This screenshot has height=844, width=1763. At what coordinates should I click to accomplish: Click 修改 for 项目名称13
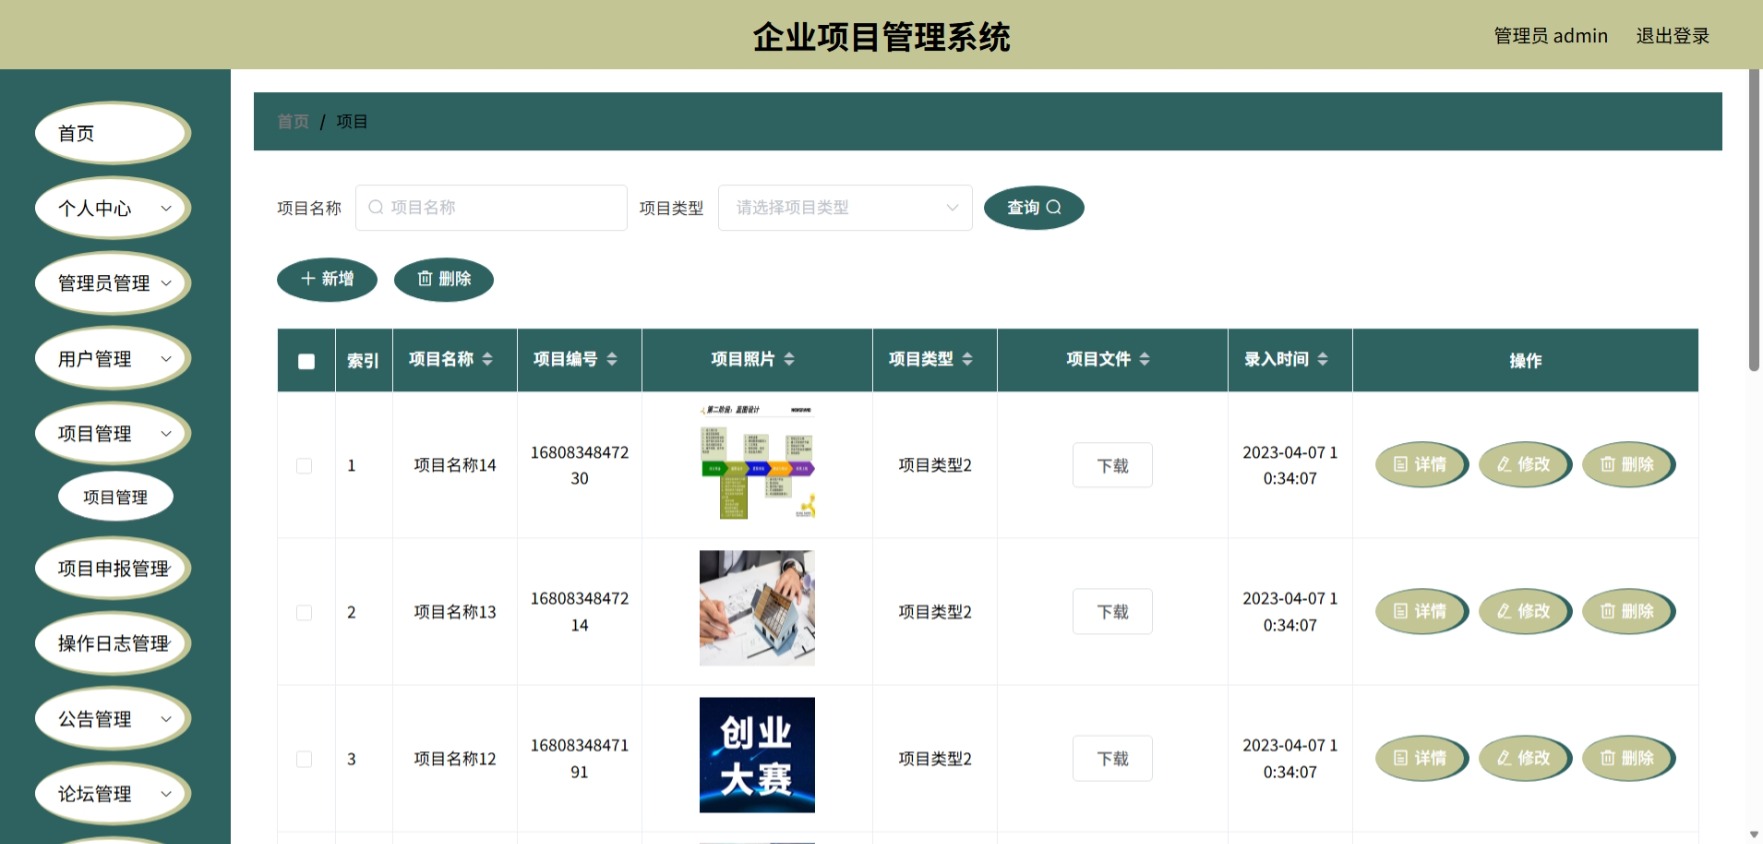tap(1524, 612)
